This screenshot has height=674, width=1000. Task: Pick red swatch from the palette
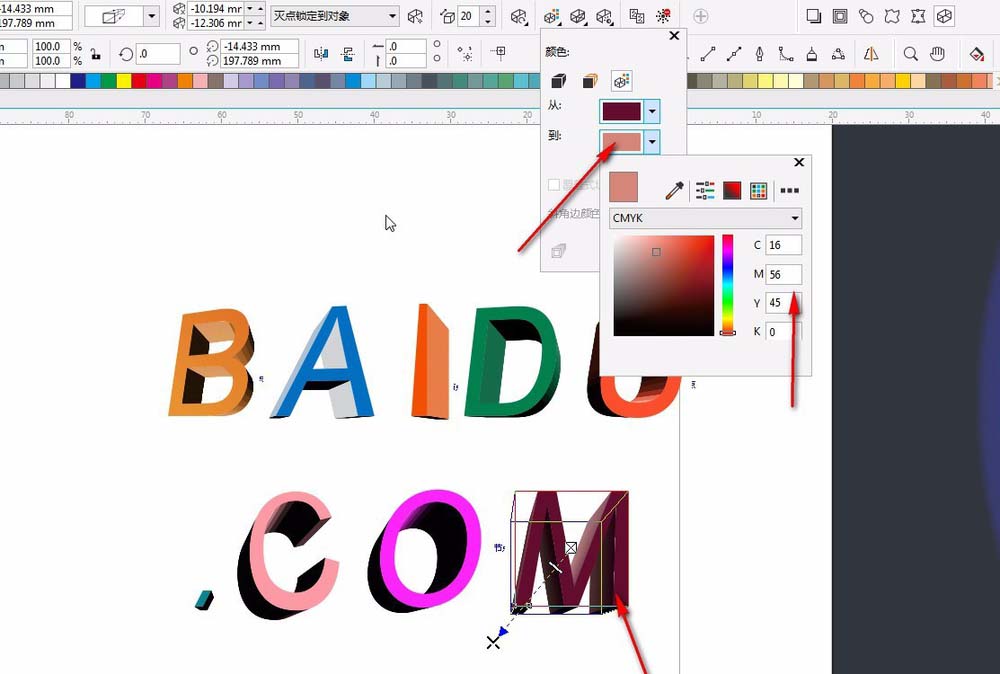(139, 81)
